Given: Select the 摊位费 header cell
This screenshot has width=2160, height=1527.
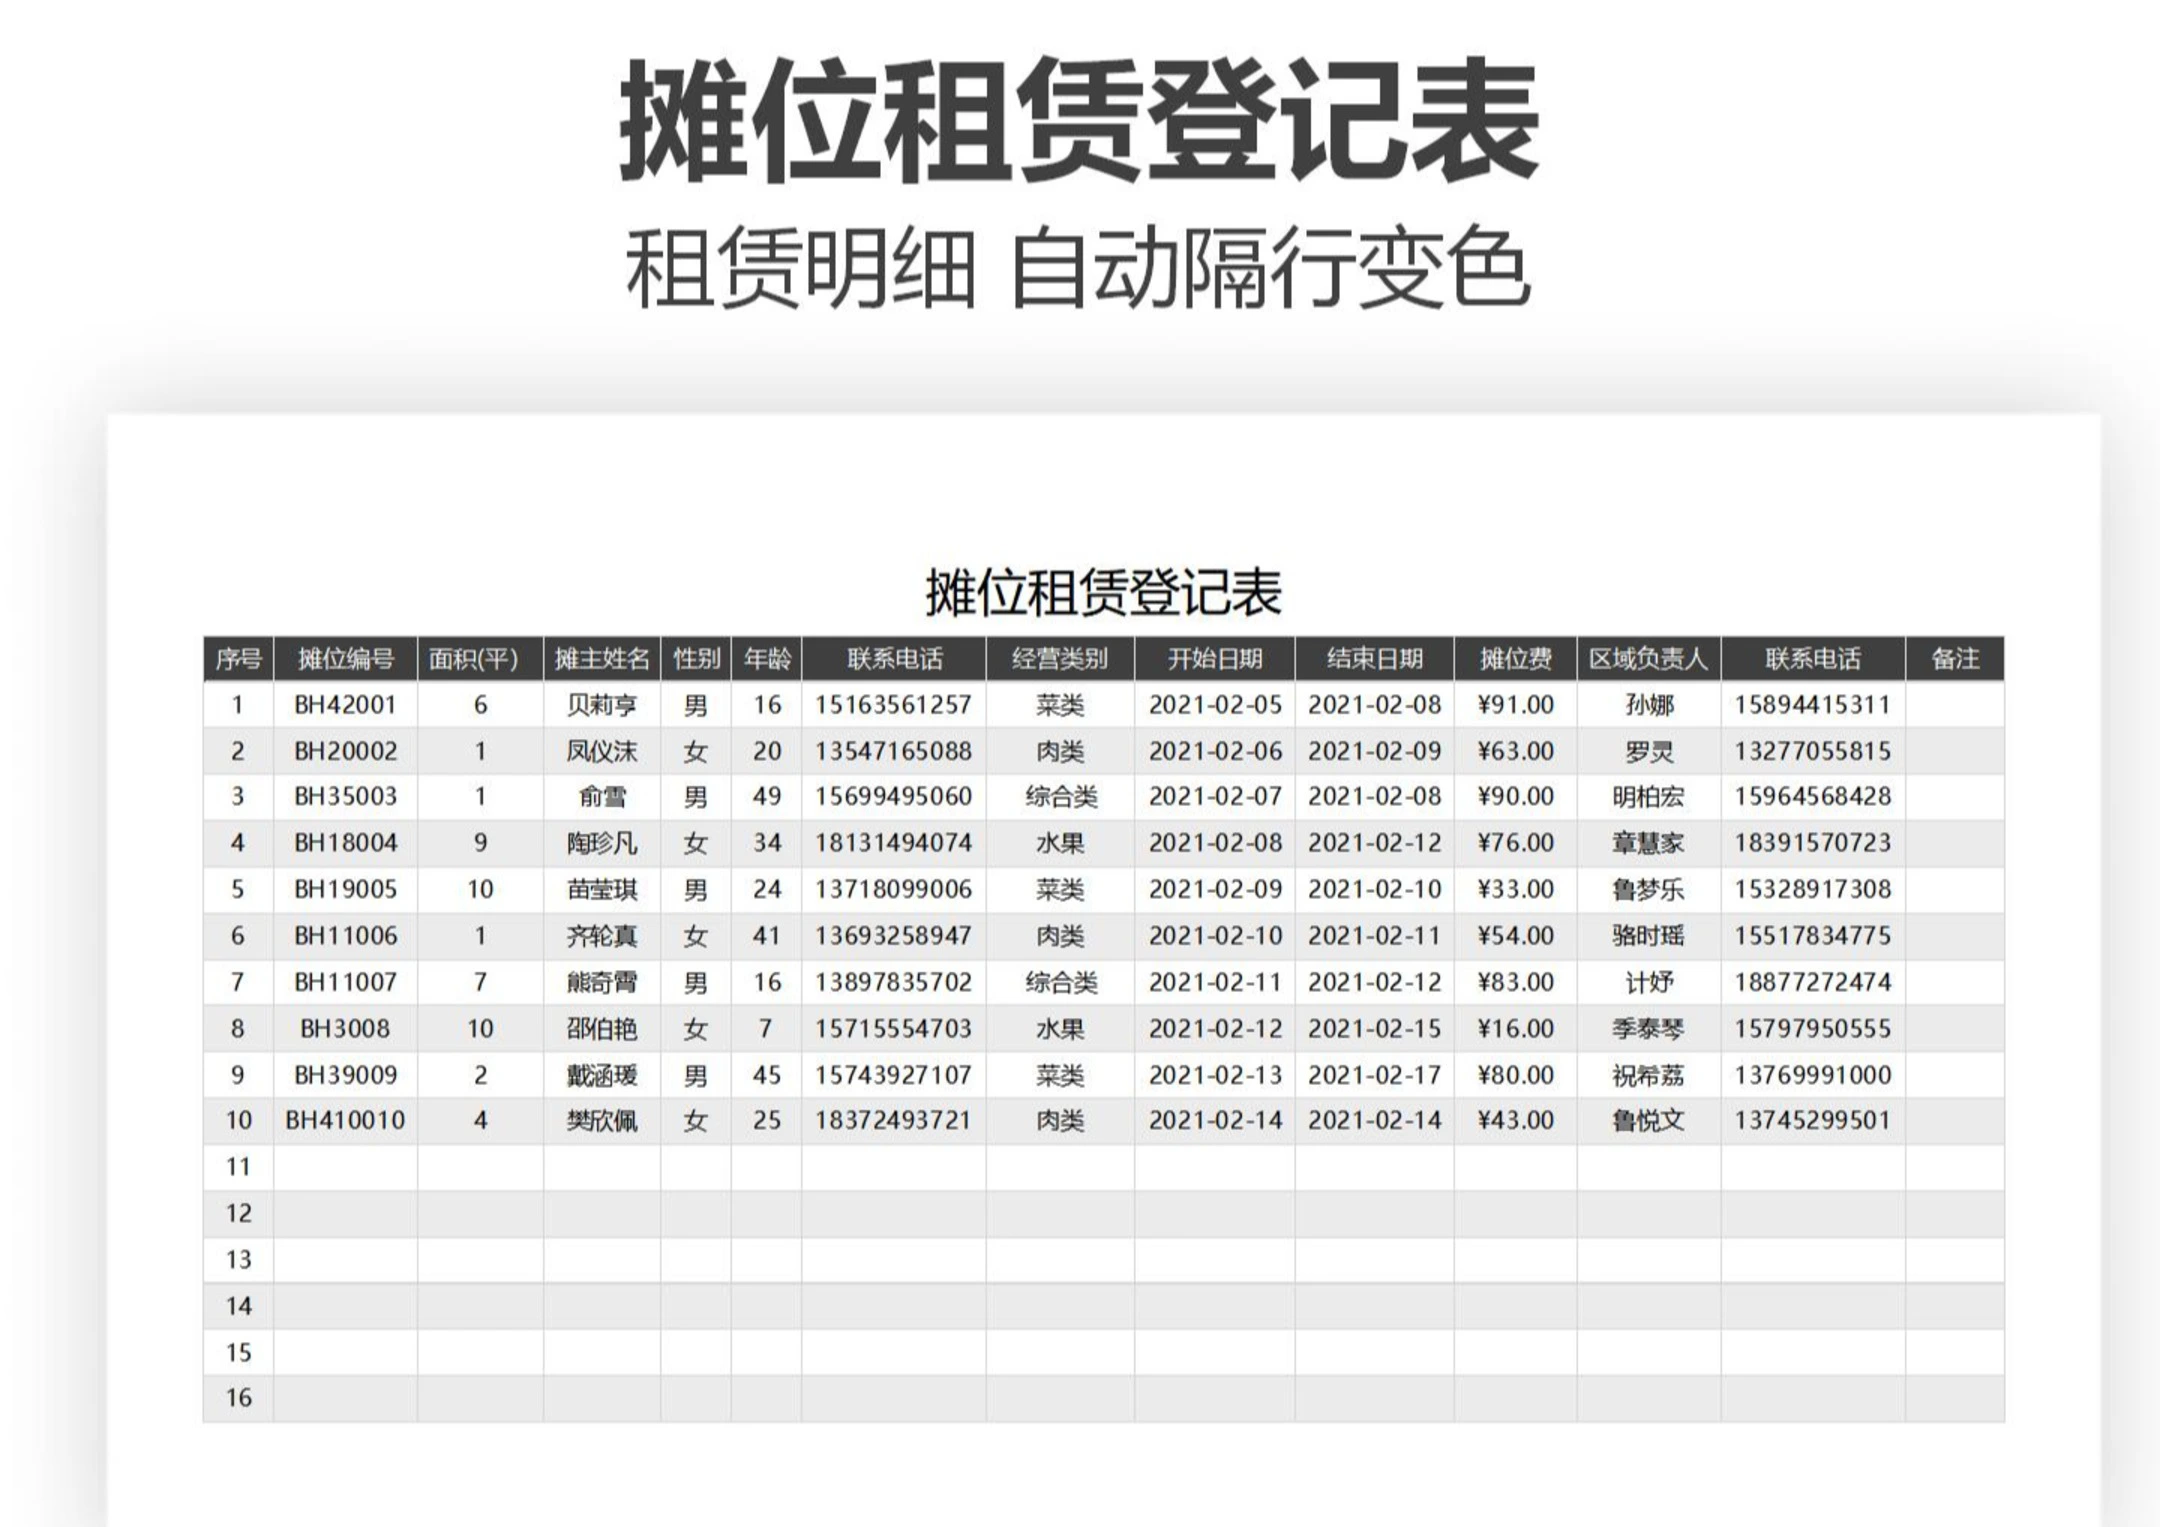Looking at the screenshot, I should pos(1515,658).
